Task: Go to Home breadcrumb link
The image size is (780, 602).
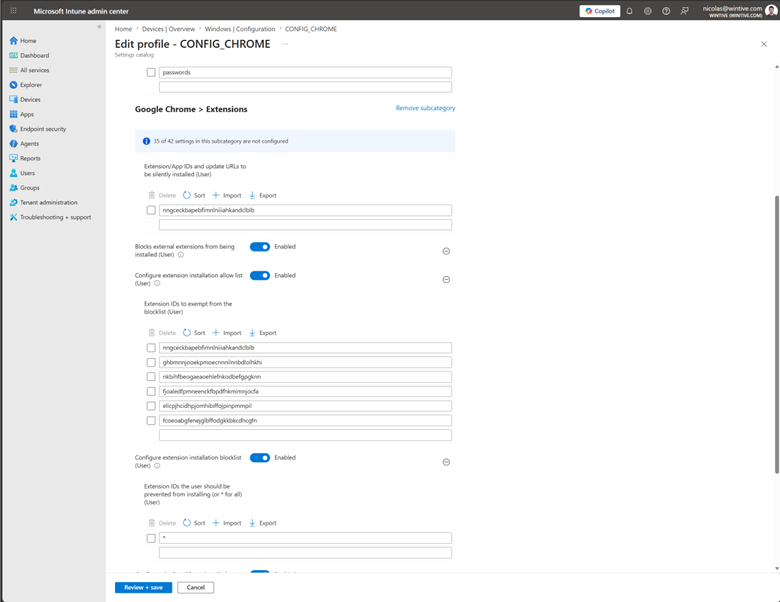Action: click(x=123, y=29)
